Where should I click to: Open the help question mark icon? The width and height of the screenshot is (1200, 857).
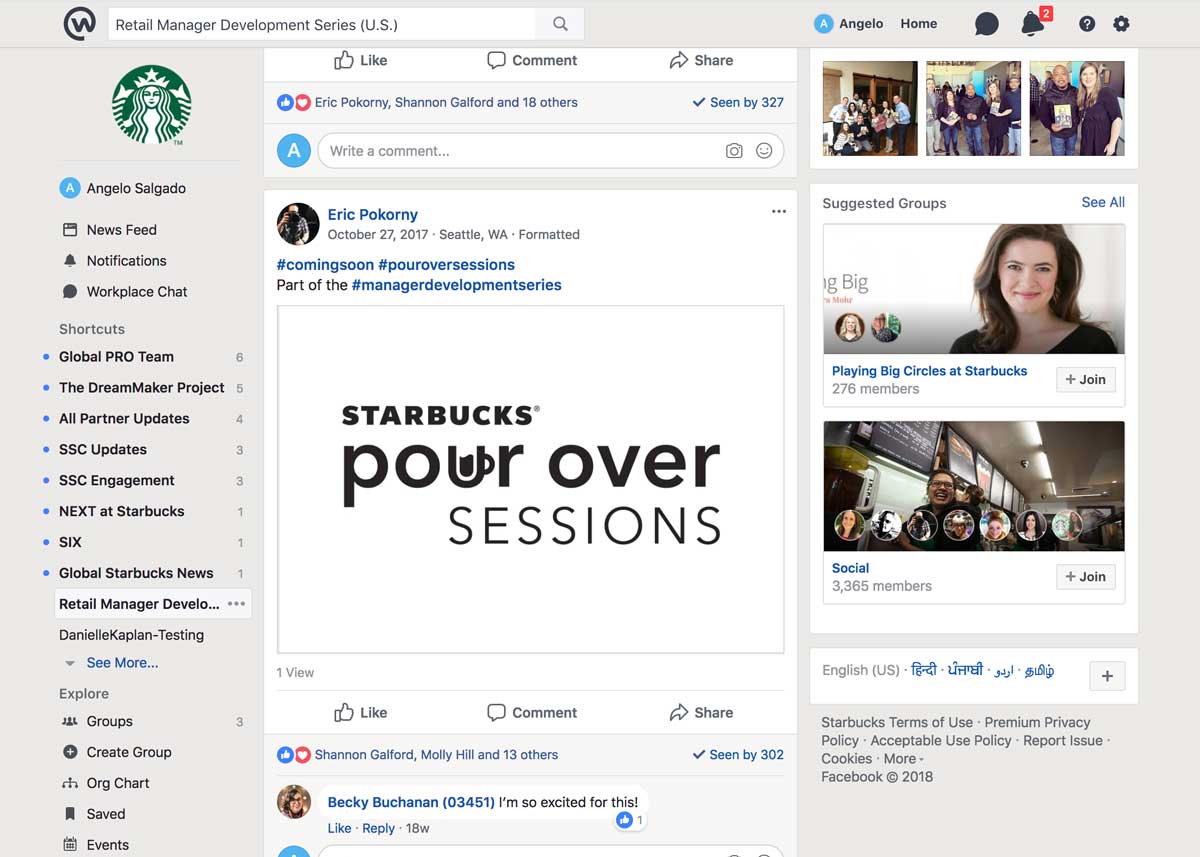(1087, 24)
